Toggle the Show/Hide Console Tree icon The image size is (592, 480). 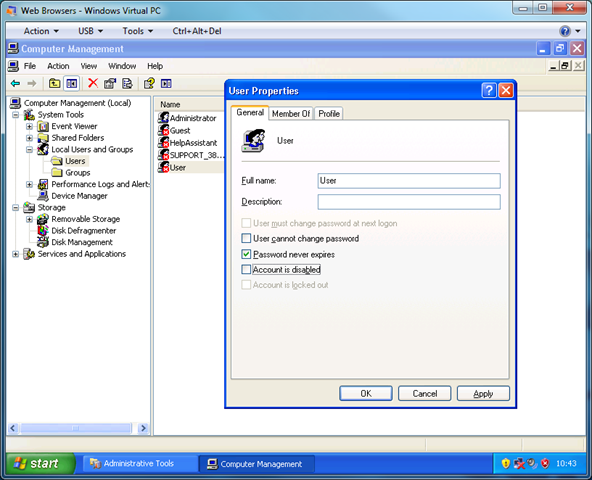click(72, 83)
